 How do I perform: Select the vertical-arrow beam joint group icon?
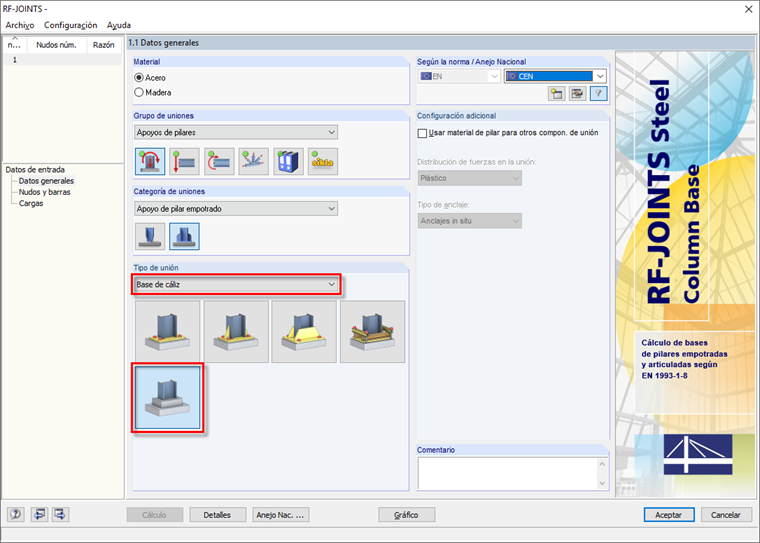coord(184,161)
